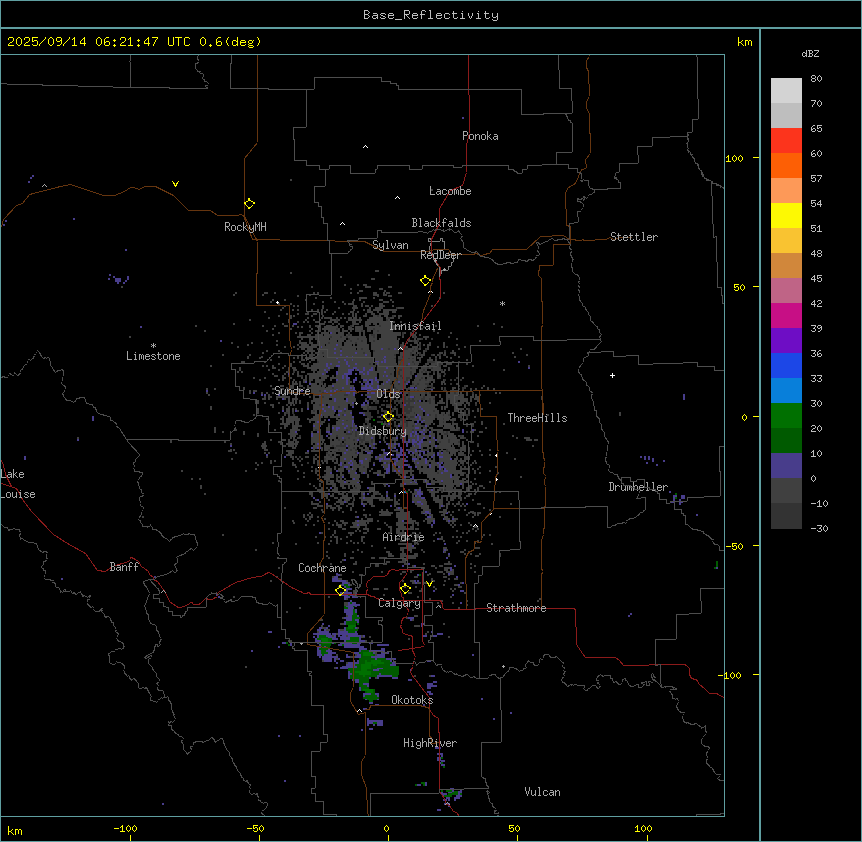Image resolution: width=862 pixels, height=842 pixels.
Task: Click the Sundre town label
Action: [x=292, y=391]
